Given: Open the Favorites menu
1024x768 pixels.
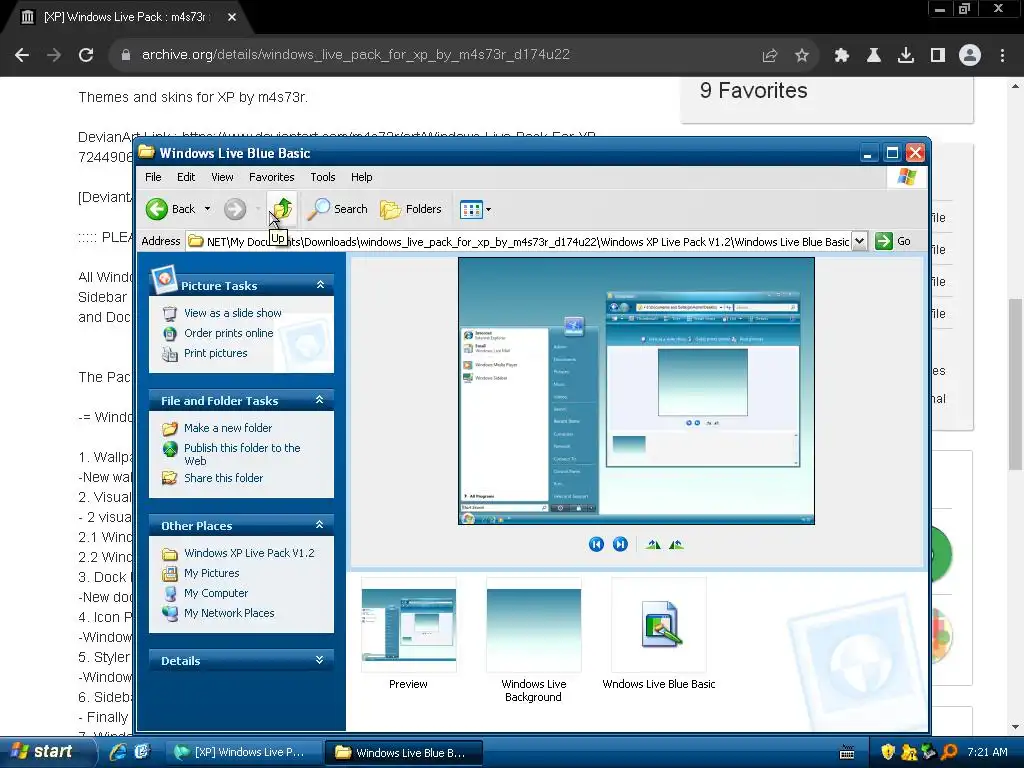Looking at the screenshot, I should click(x=272, y=177).
